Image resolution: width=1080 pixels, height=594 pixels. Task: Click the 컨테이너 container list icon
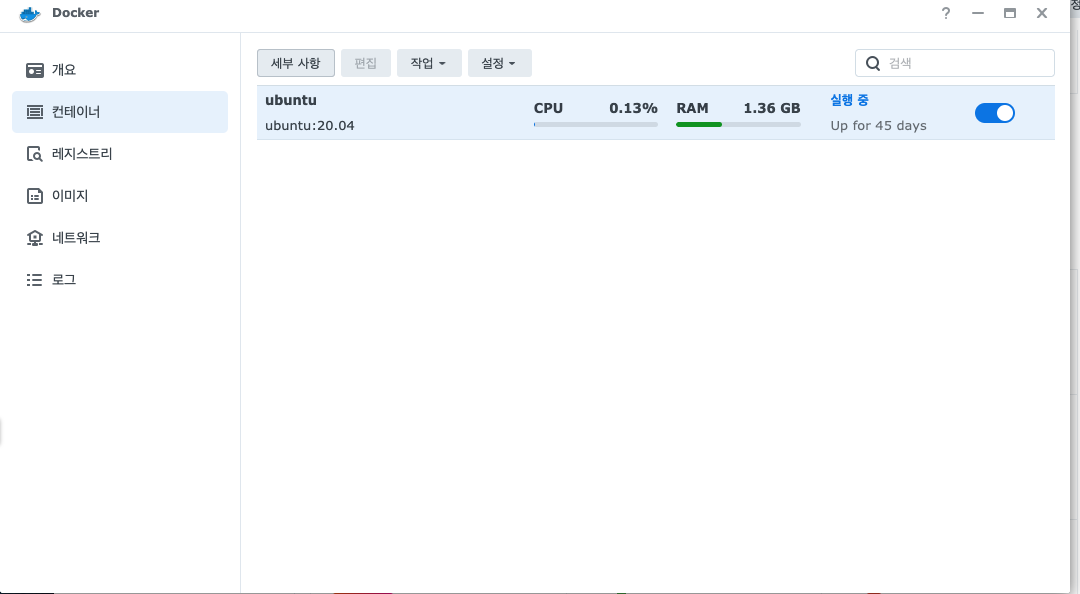(34, 112)
